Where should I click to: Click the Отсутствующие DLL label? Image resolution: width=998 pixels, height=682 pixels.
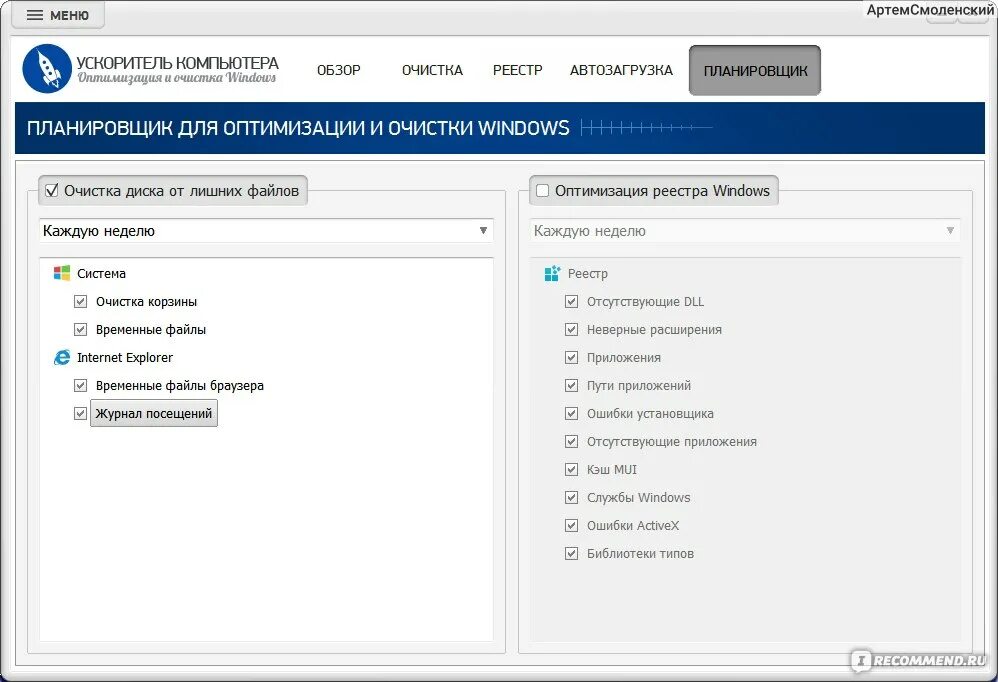pyautogui.click(x=645, y=302)
